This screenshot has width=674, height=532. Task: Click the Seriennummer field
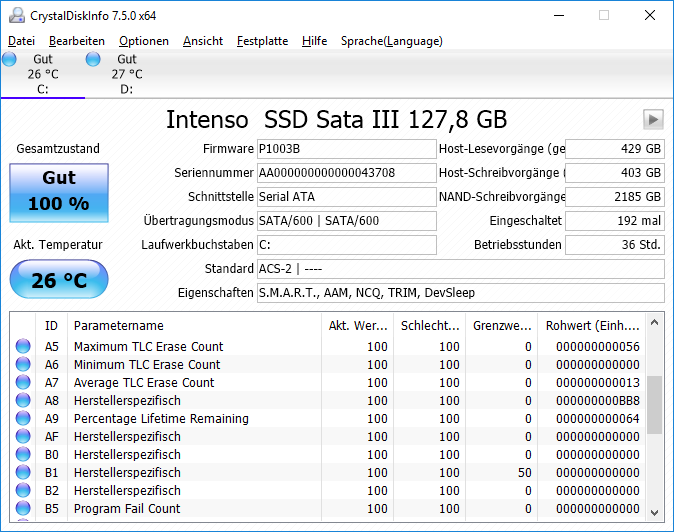tap(346, 173)
